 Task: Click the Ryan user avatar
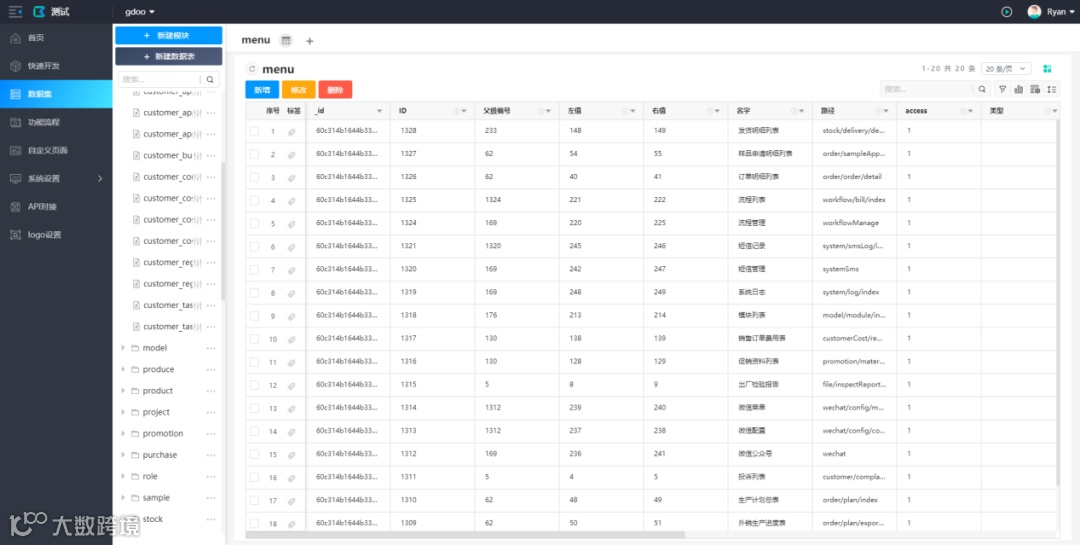pyautogui.click(x=1034, y=12)
